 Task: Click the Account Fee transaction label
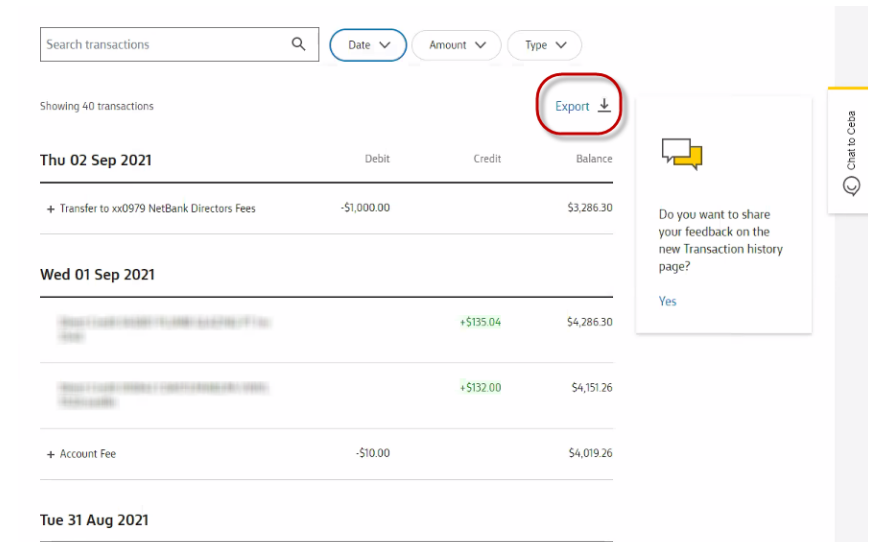pos(88,454)
